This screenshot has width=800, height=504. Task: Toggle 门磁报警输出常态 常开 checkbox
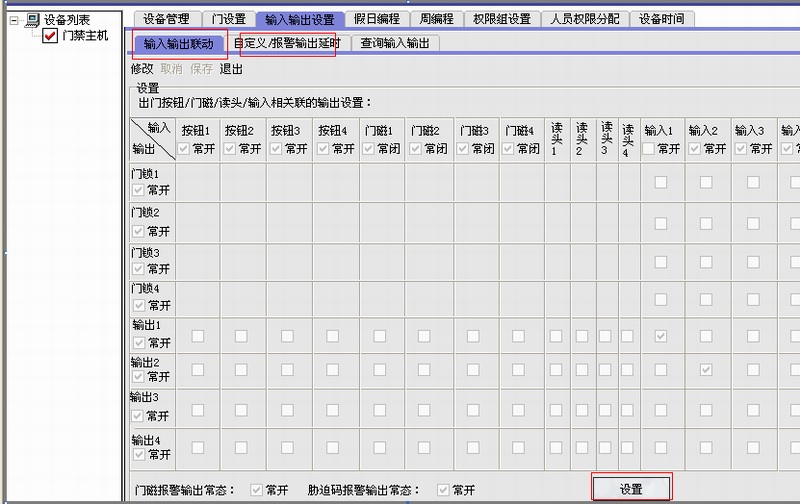click(256, 490)
